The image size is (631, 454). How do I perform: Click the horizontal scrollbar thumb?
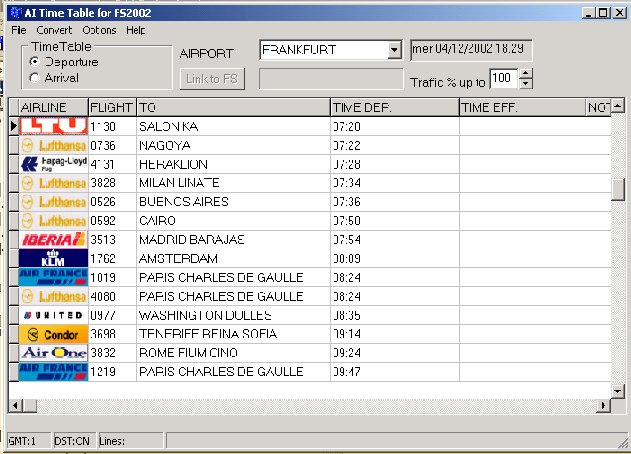click(x=29, y=405)
